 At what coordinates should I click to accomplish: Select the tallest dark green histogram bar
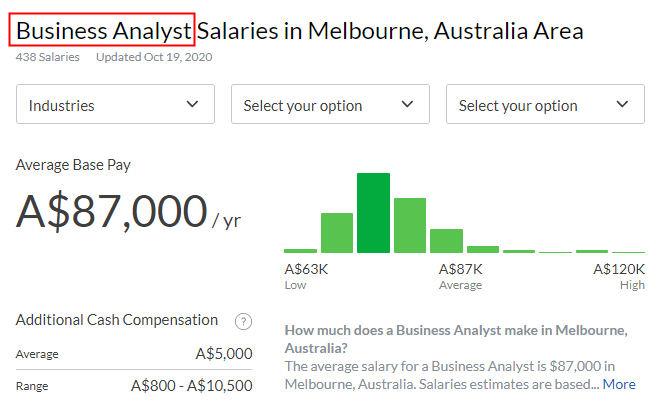(x=373, y=213)
